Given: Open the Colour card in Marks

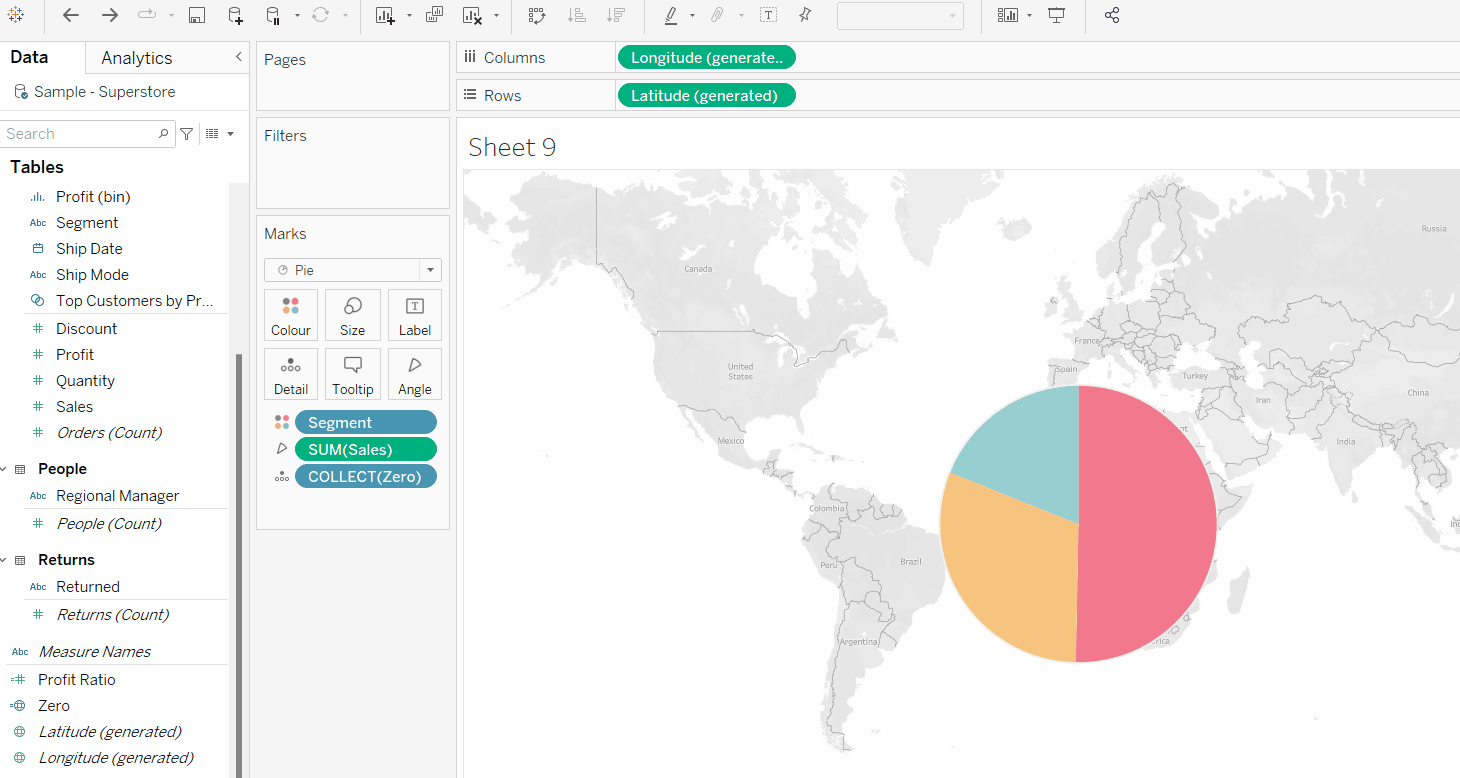Looking at the screenshot, I should coord(291,315).
